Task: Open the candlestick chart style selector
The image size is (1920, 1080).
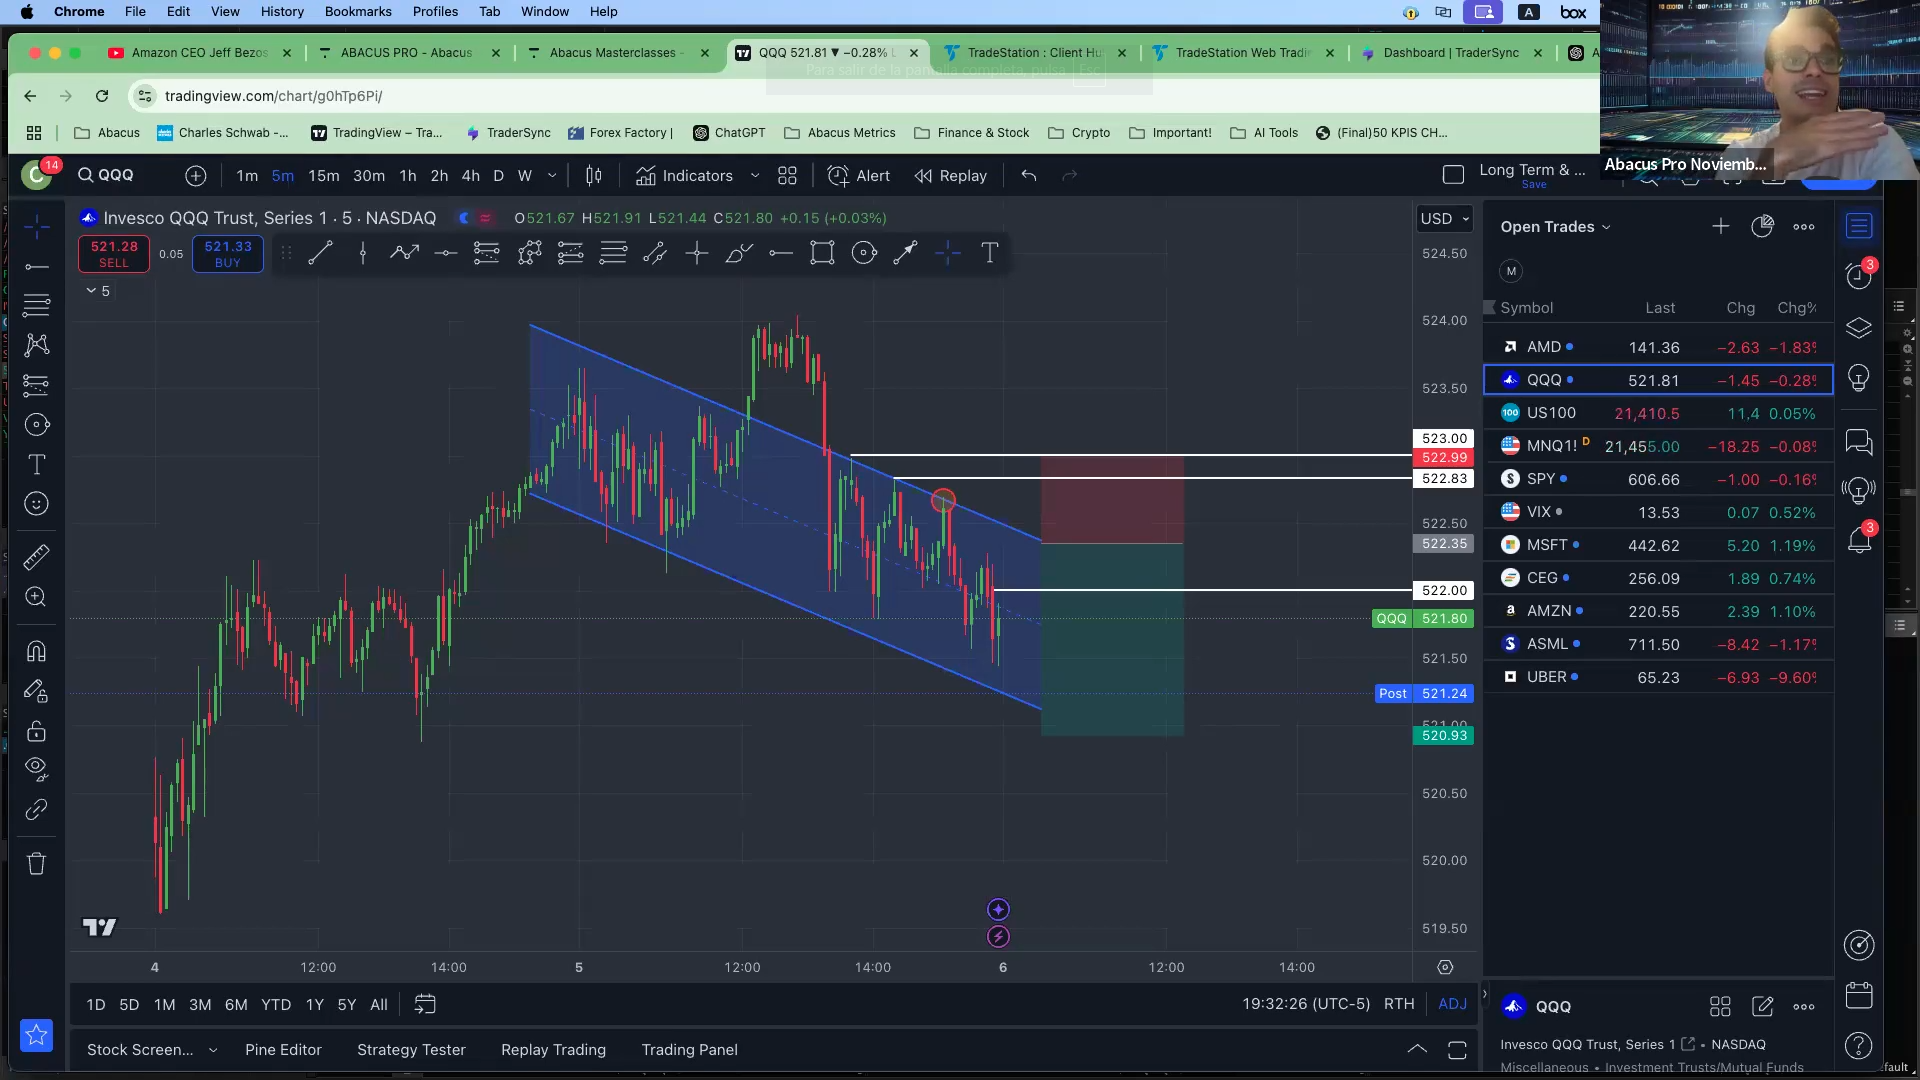Action: [593, 176]
